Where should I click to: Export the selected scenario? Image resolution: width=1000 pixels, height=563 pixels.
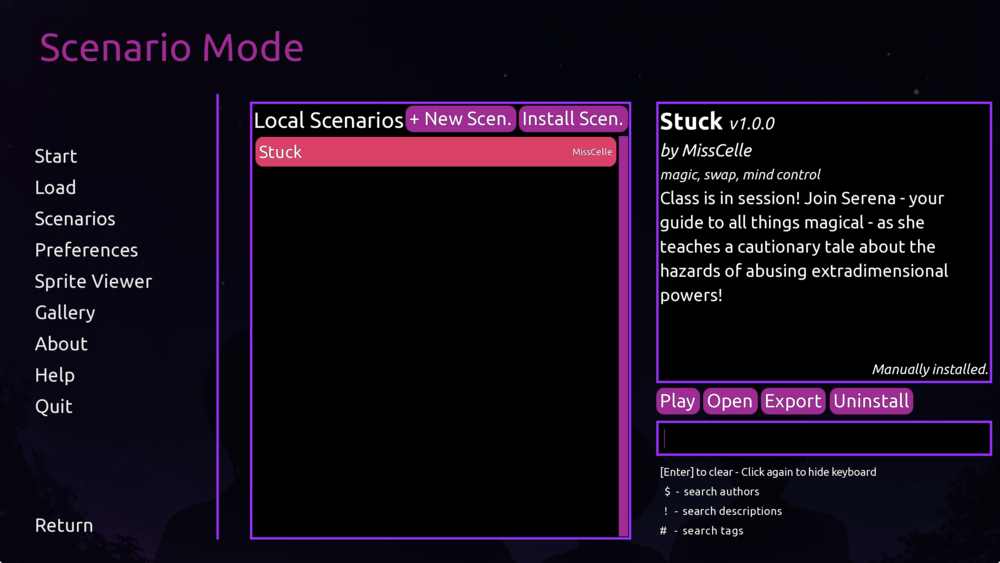click(793, 401)
